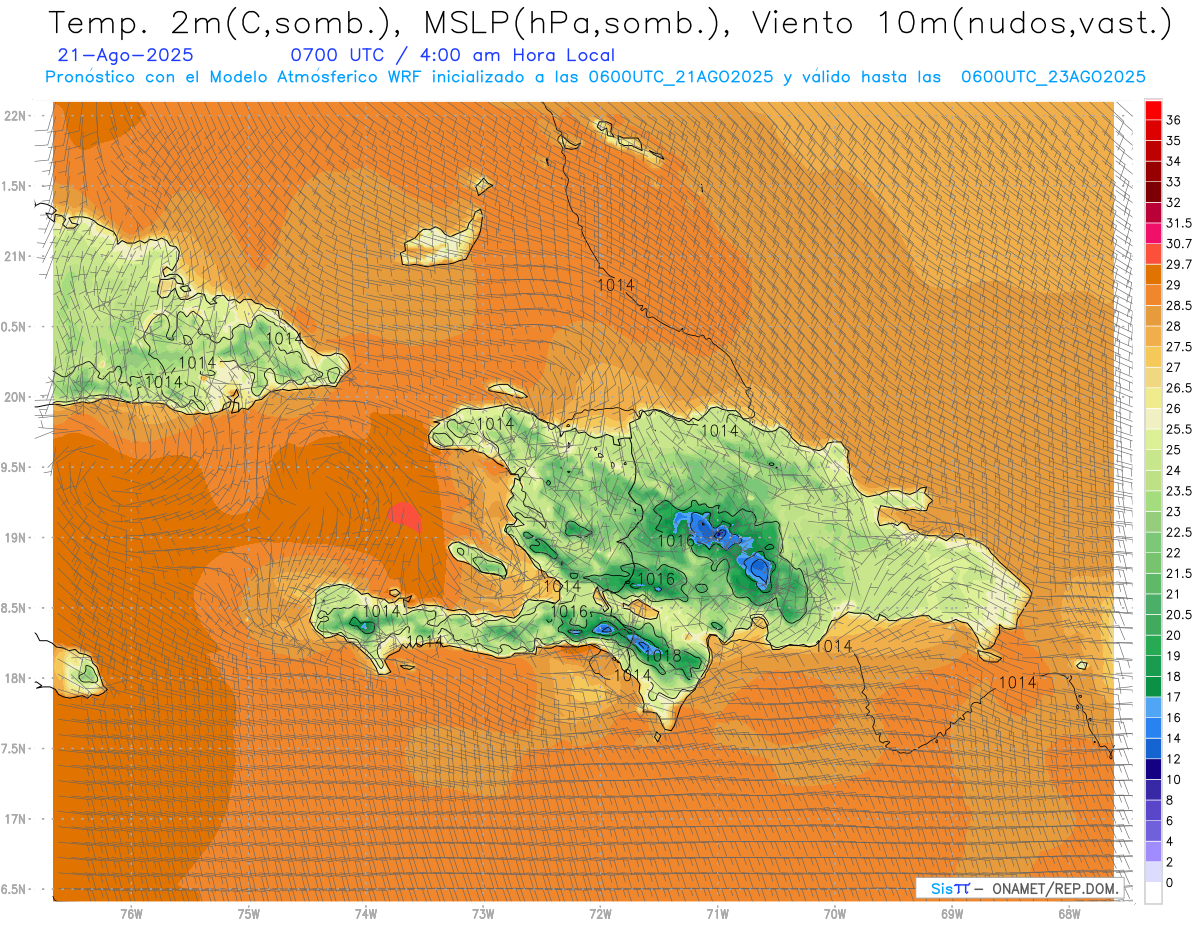This screenshot has width=1200, height=927.
Task: Click the dark navy swatch between 12 and 10
Action: click(x=1153, y=768)
